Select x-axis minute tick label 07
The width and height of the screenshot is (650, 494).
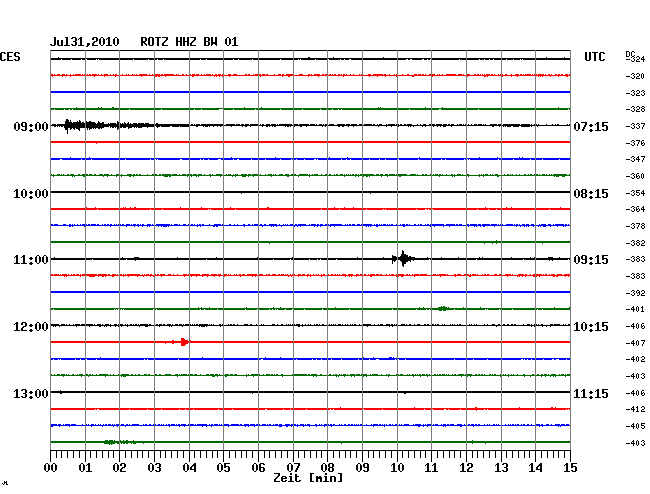293,468
